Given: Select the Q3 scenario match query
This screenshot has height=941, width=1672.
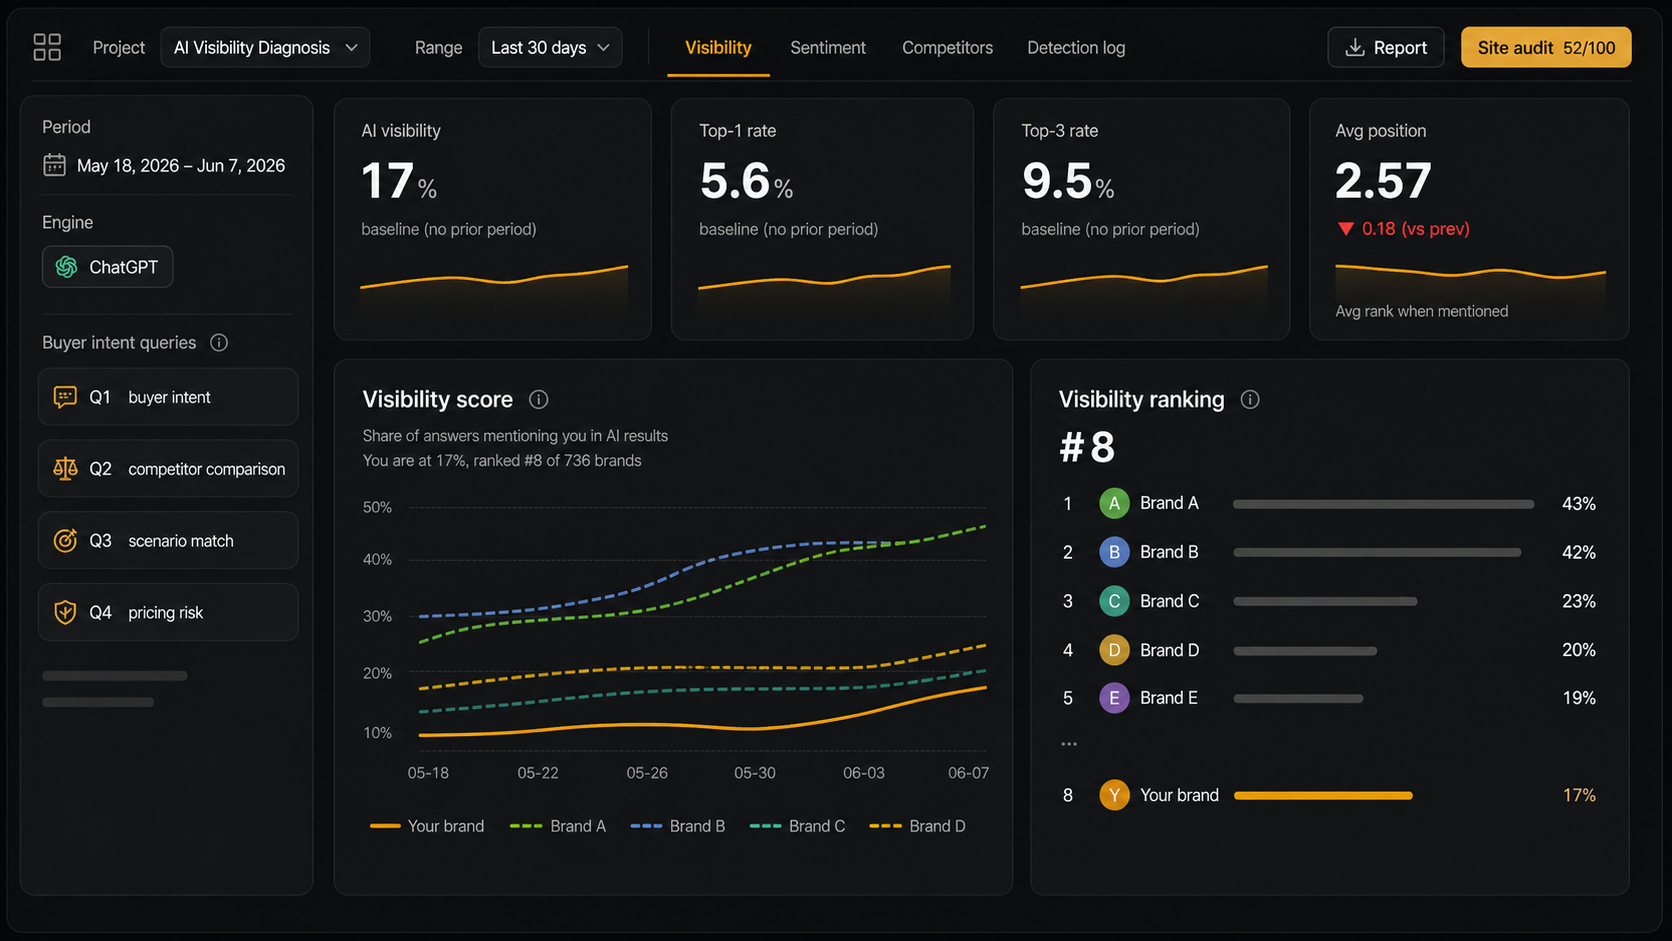Looking at the screenshot, I should 168,540.
